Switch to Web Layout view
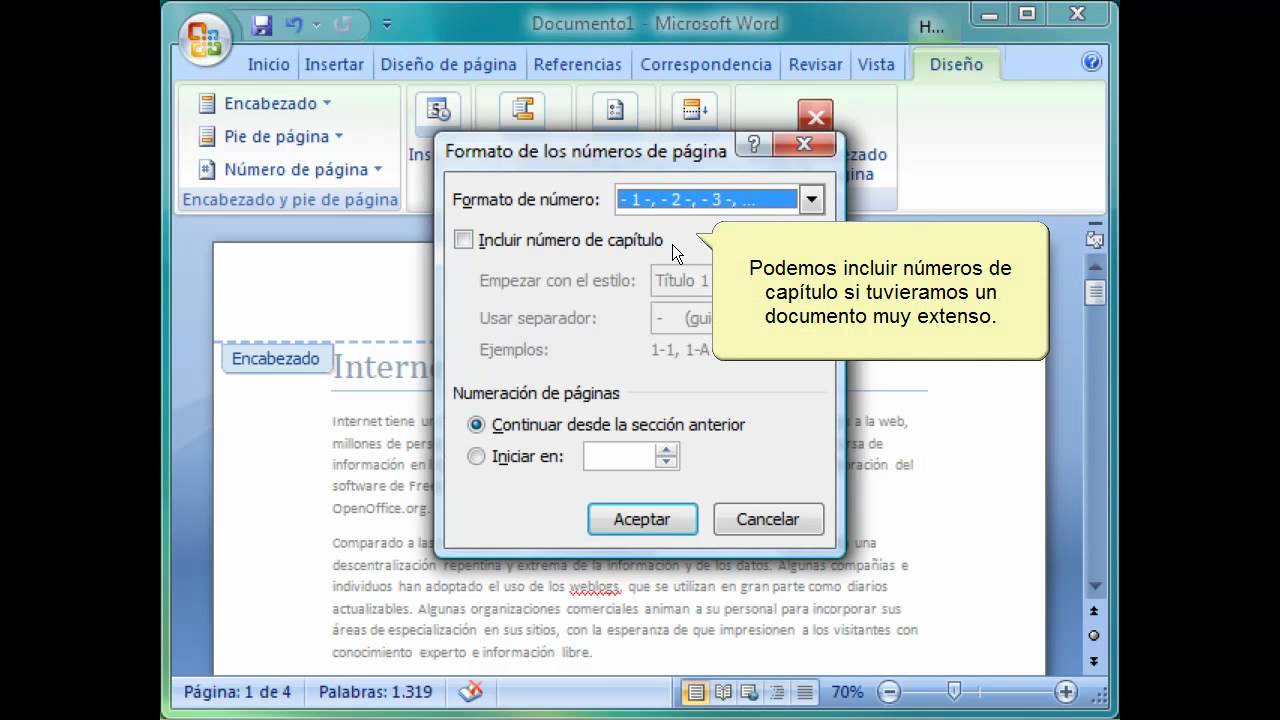 tap(750, 691)
